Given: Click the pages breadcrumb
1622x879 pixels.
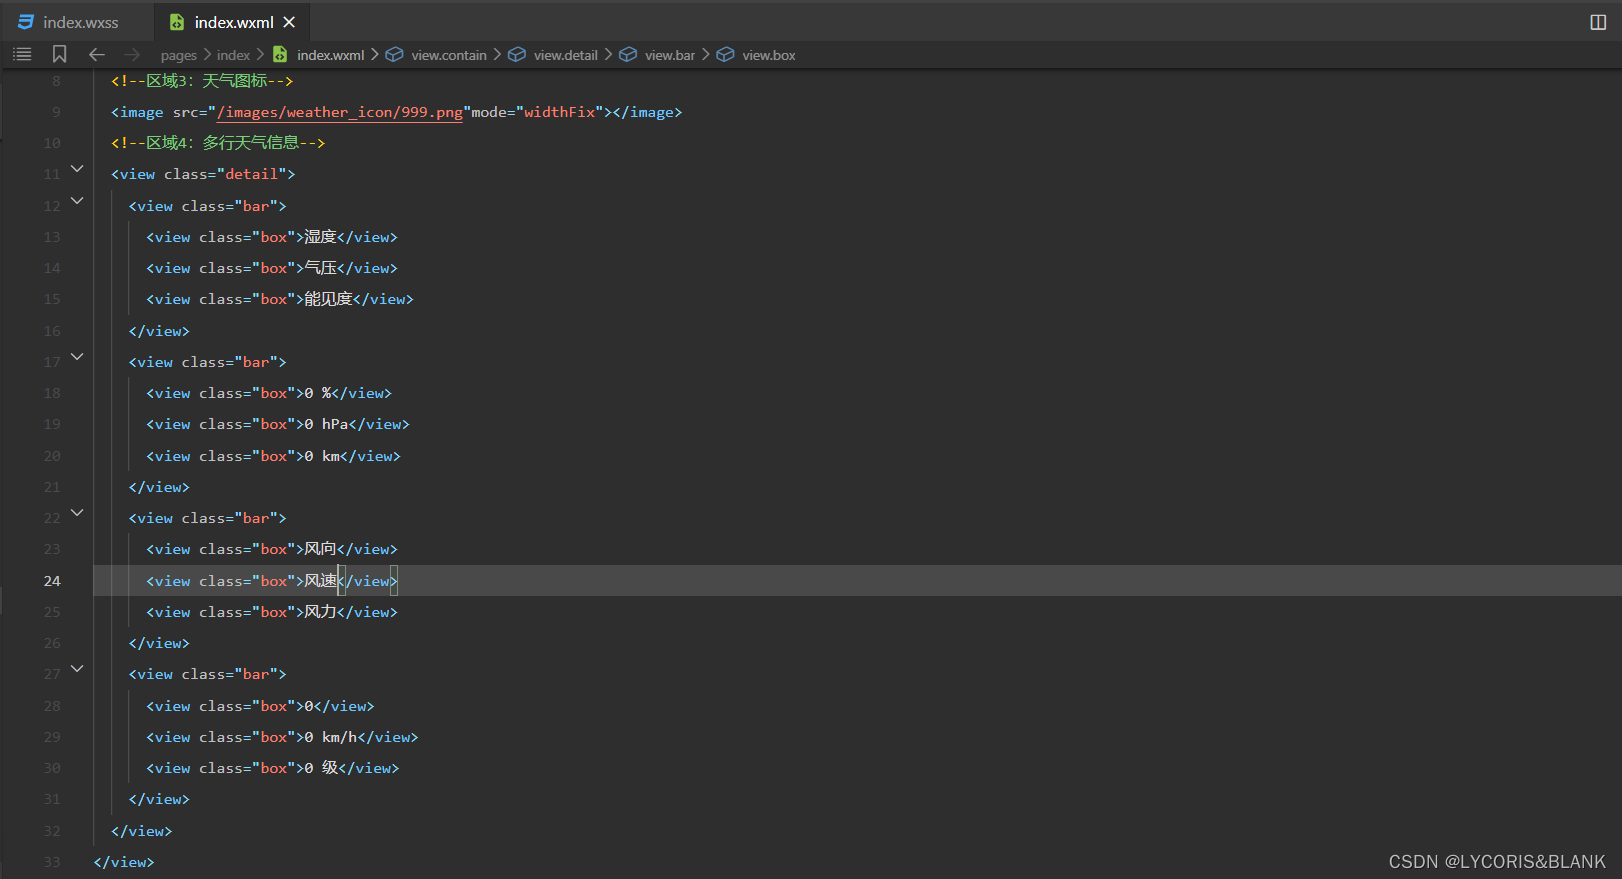Looking at the screenshot, I should coord(178,55).
